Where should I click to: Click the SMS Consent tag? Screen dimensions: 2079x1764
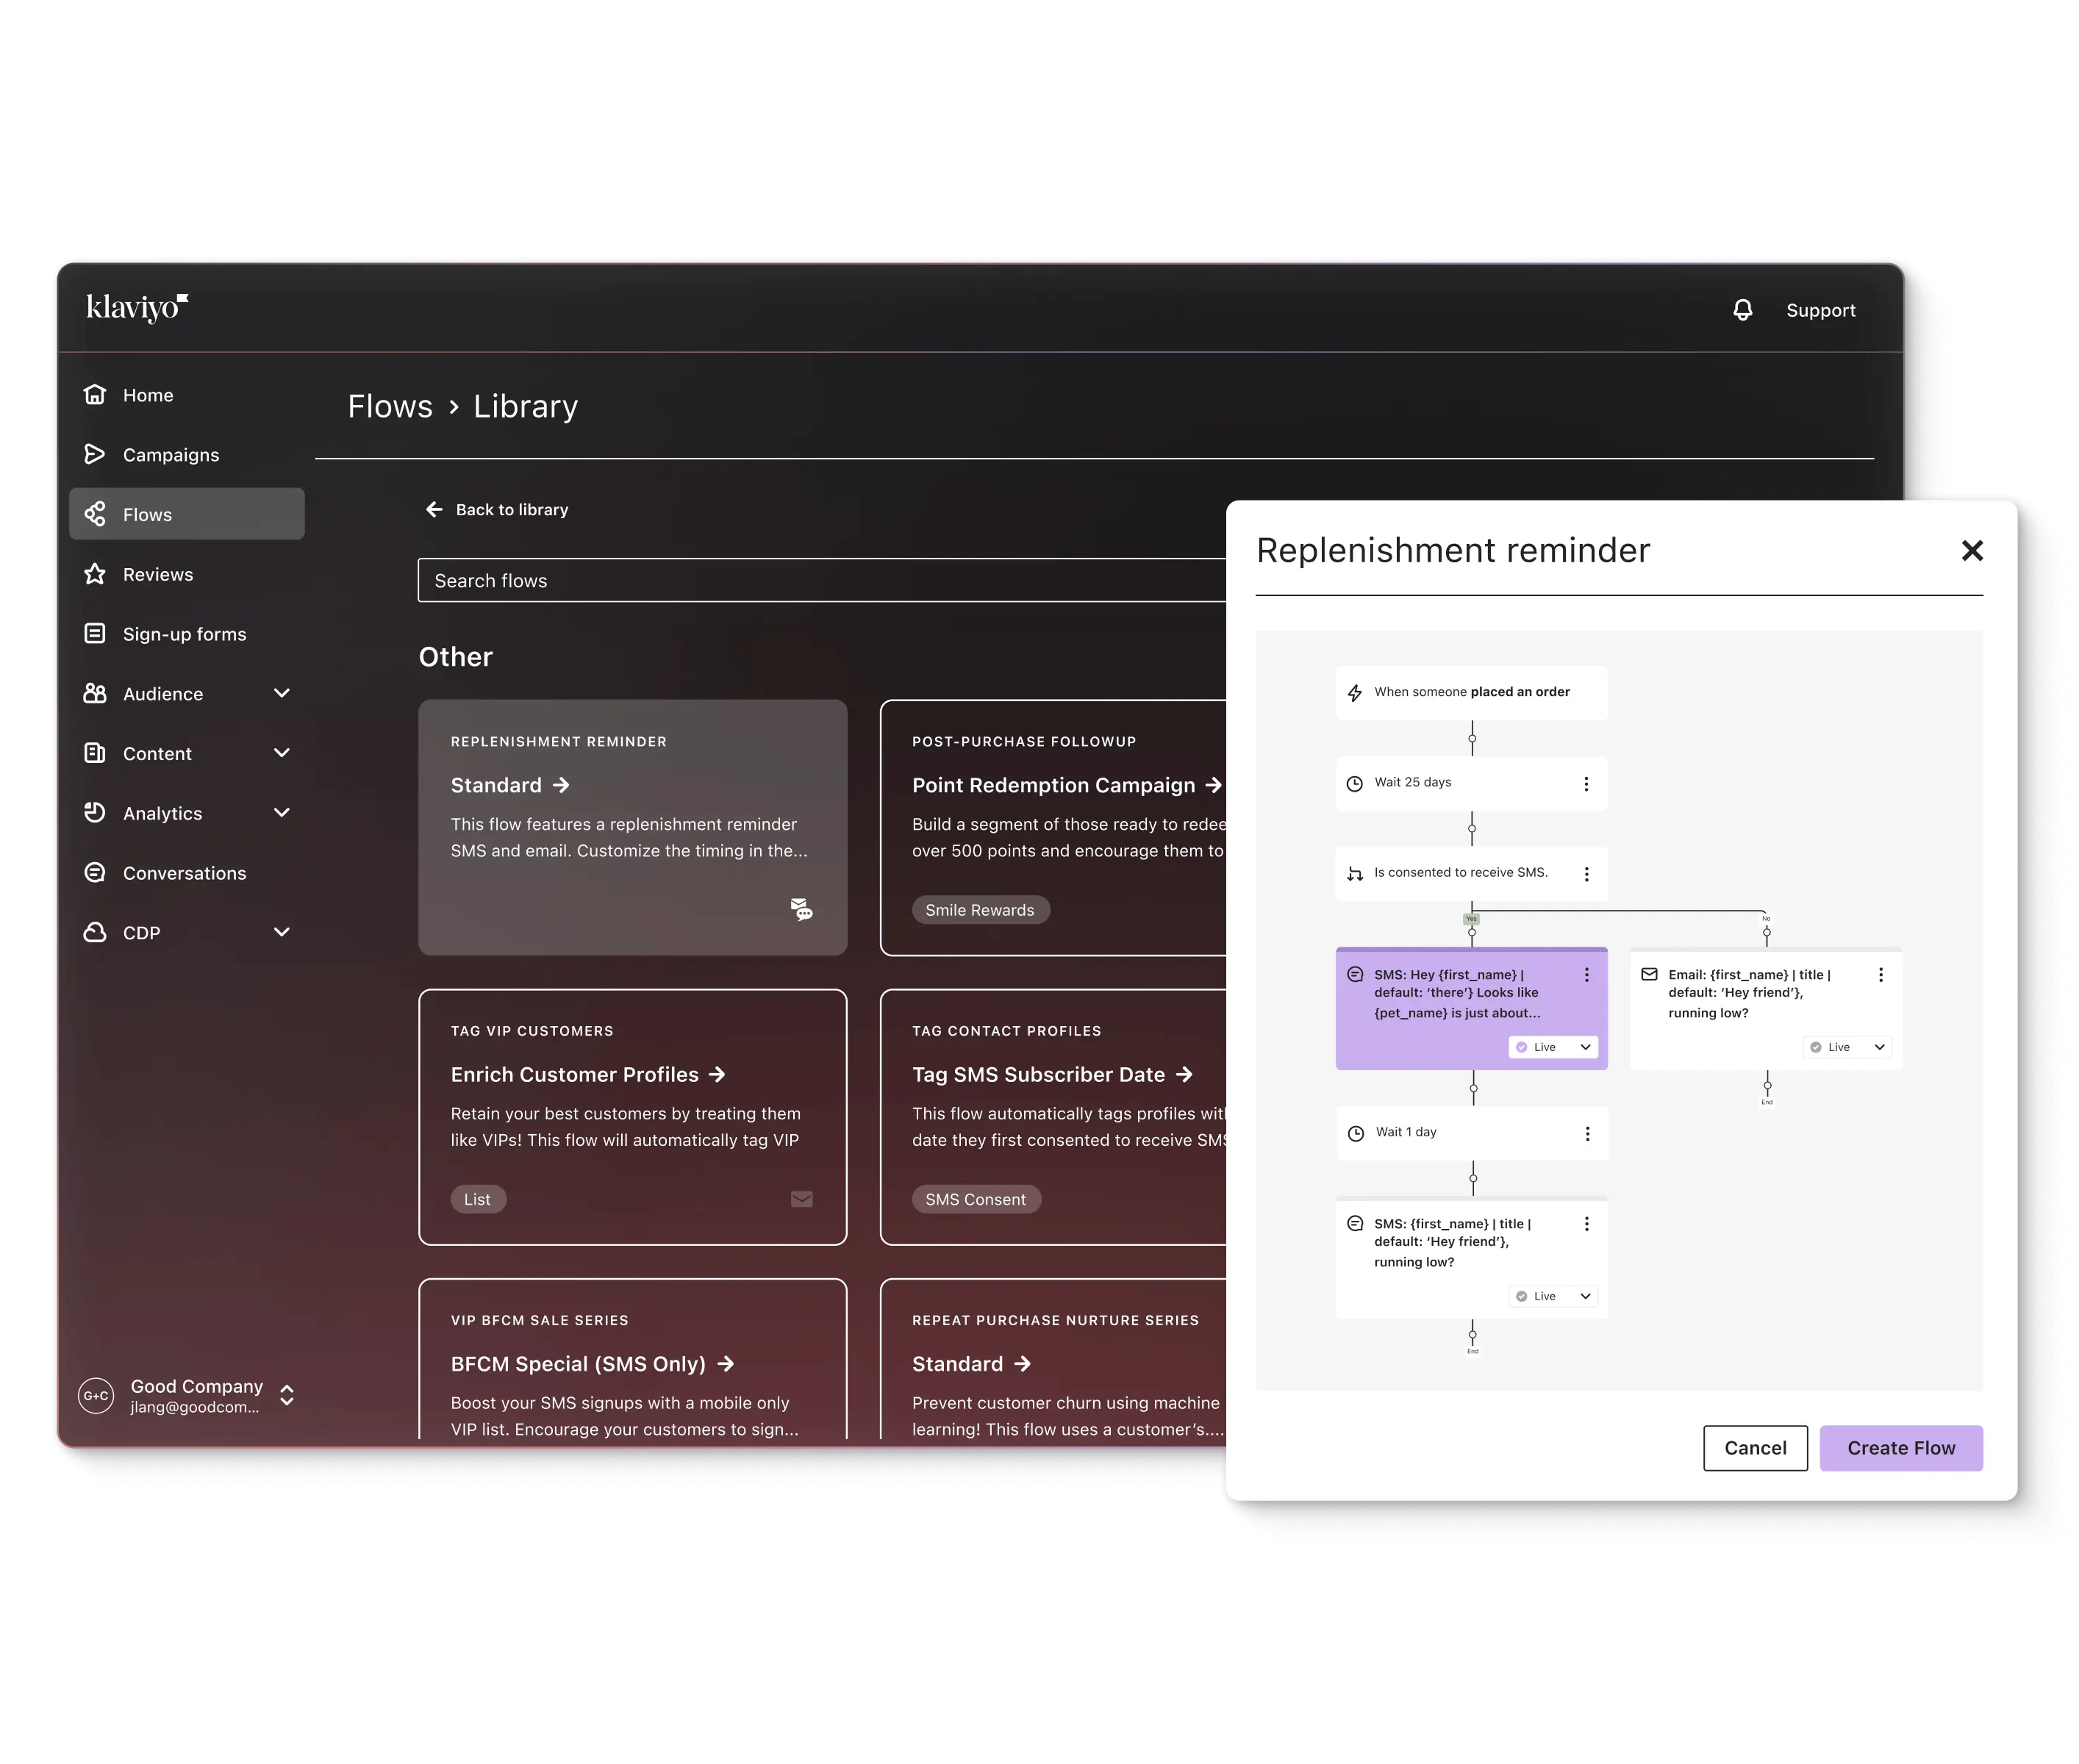pyautogui.click(x=975, y=1199)
